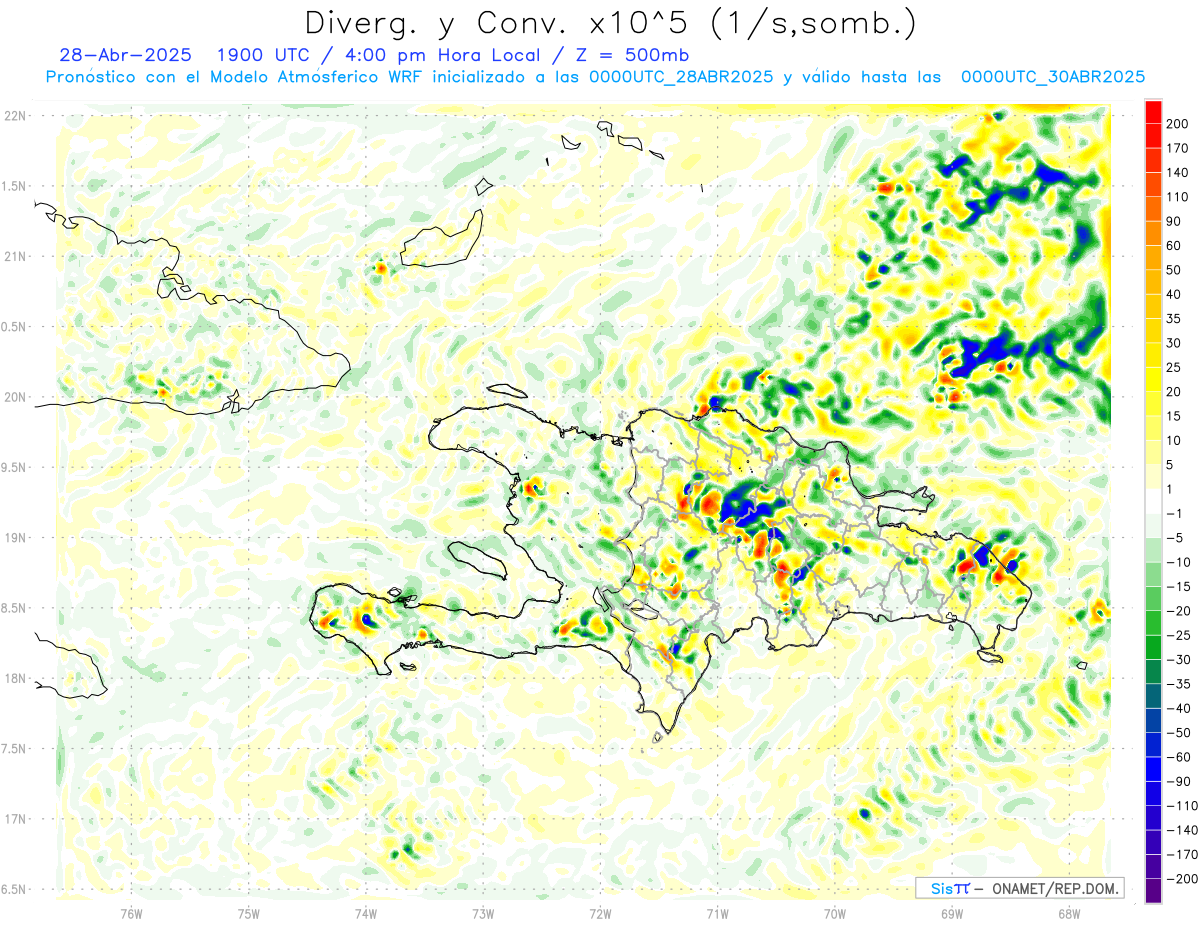This screenshot has height=927, width=1200.
Task: Click the "-60" legend value
Action: [x=1178, y=757]
